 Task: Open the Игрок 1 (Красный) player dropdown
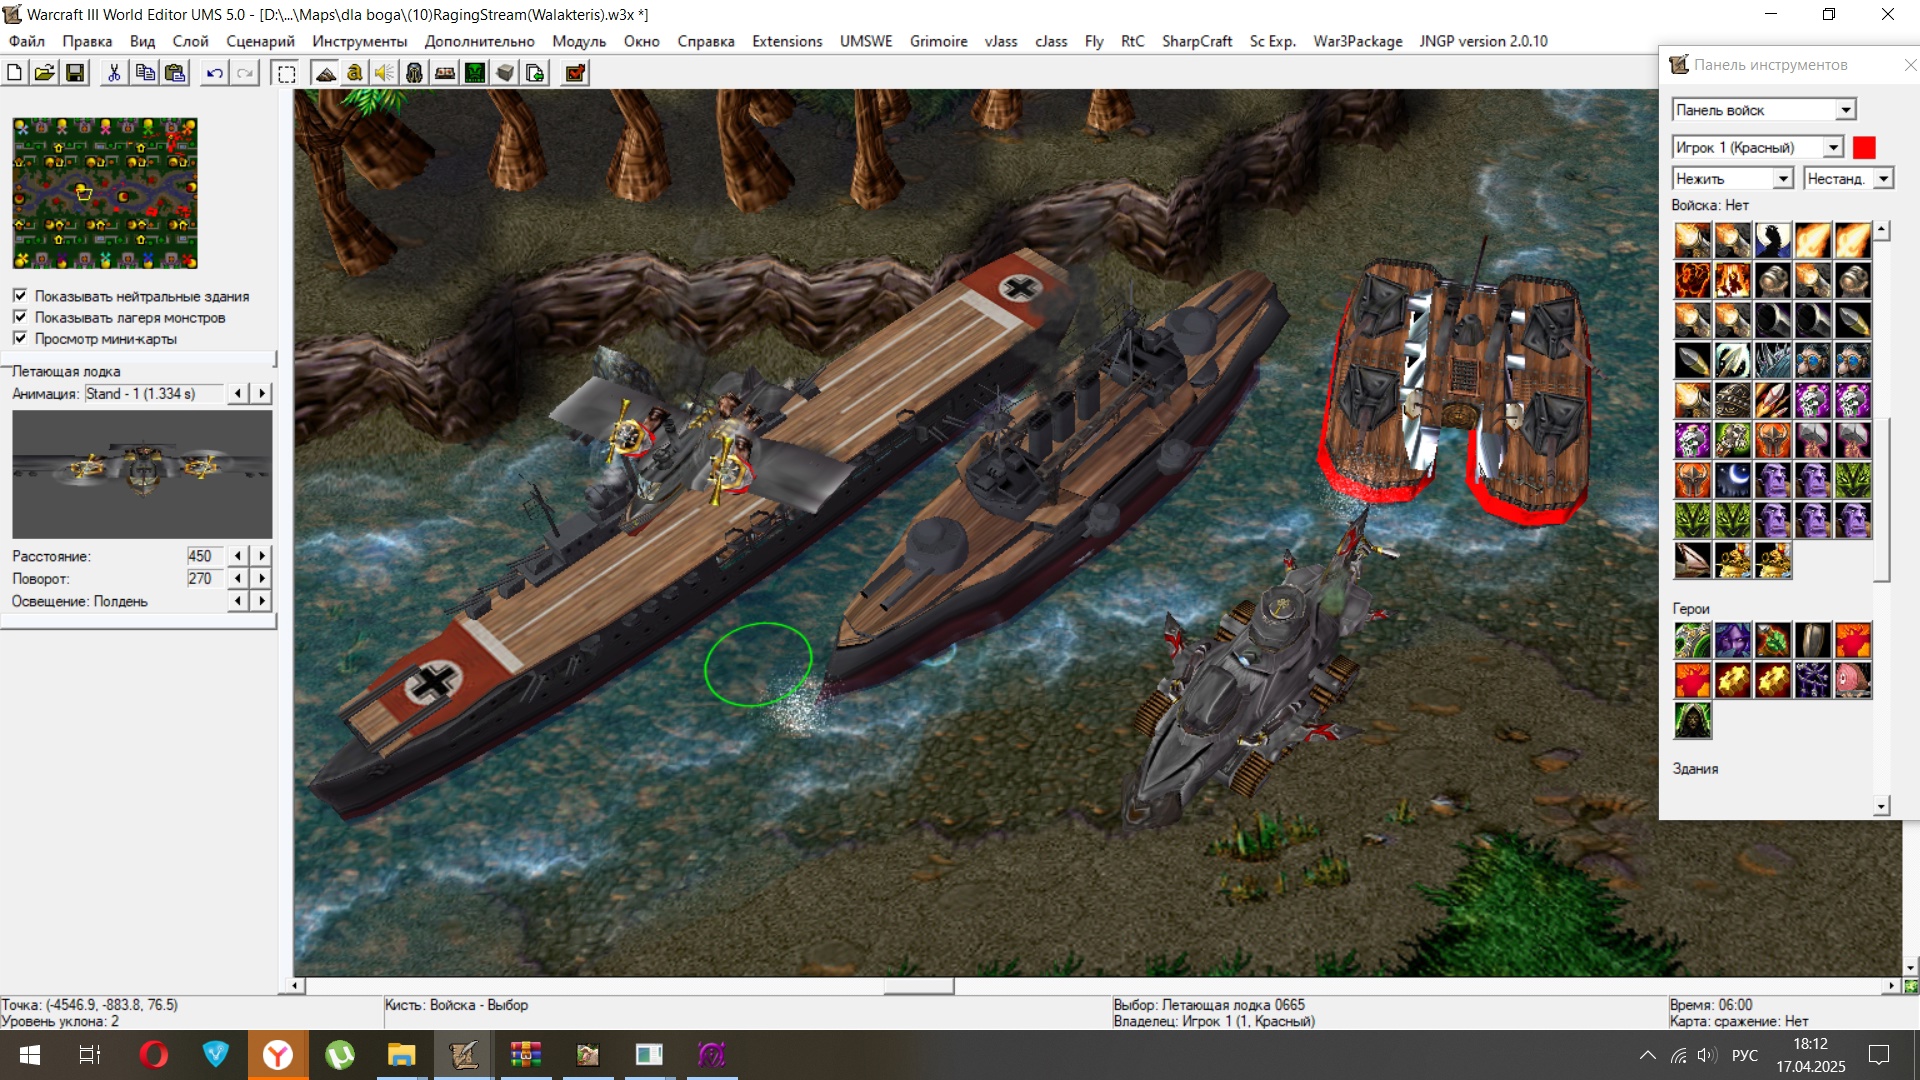coord(1833,147)
